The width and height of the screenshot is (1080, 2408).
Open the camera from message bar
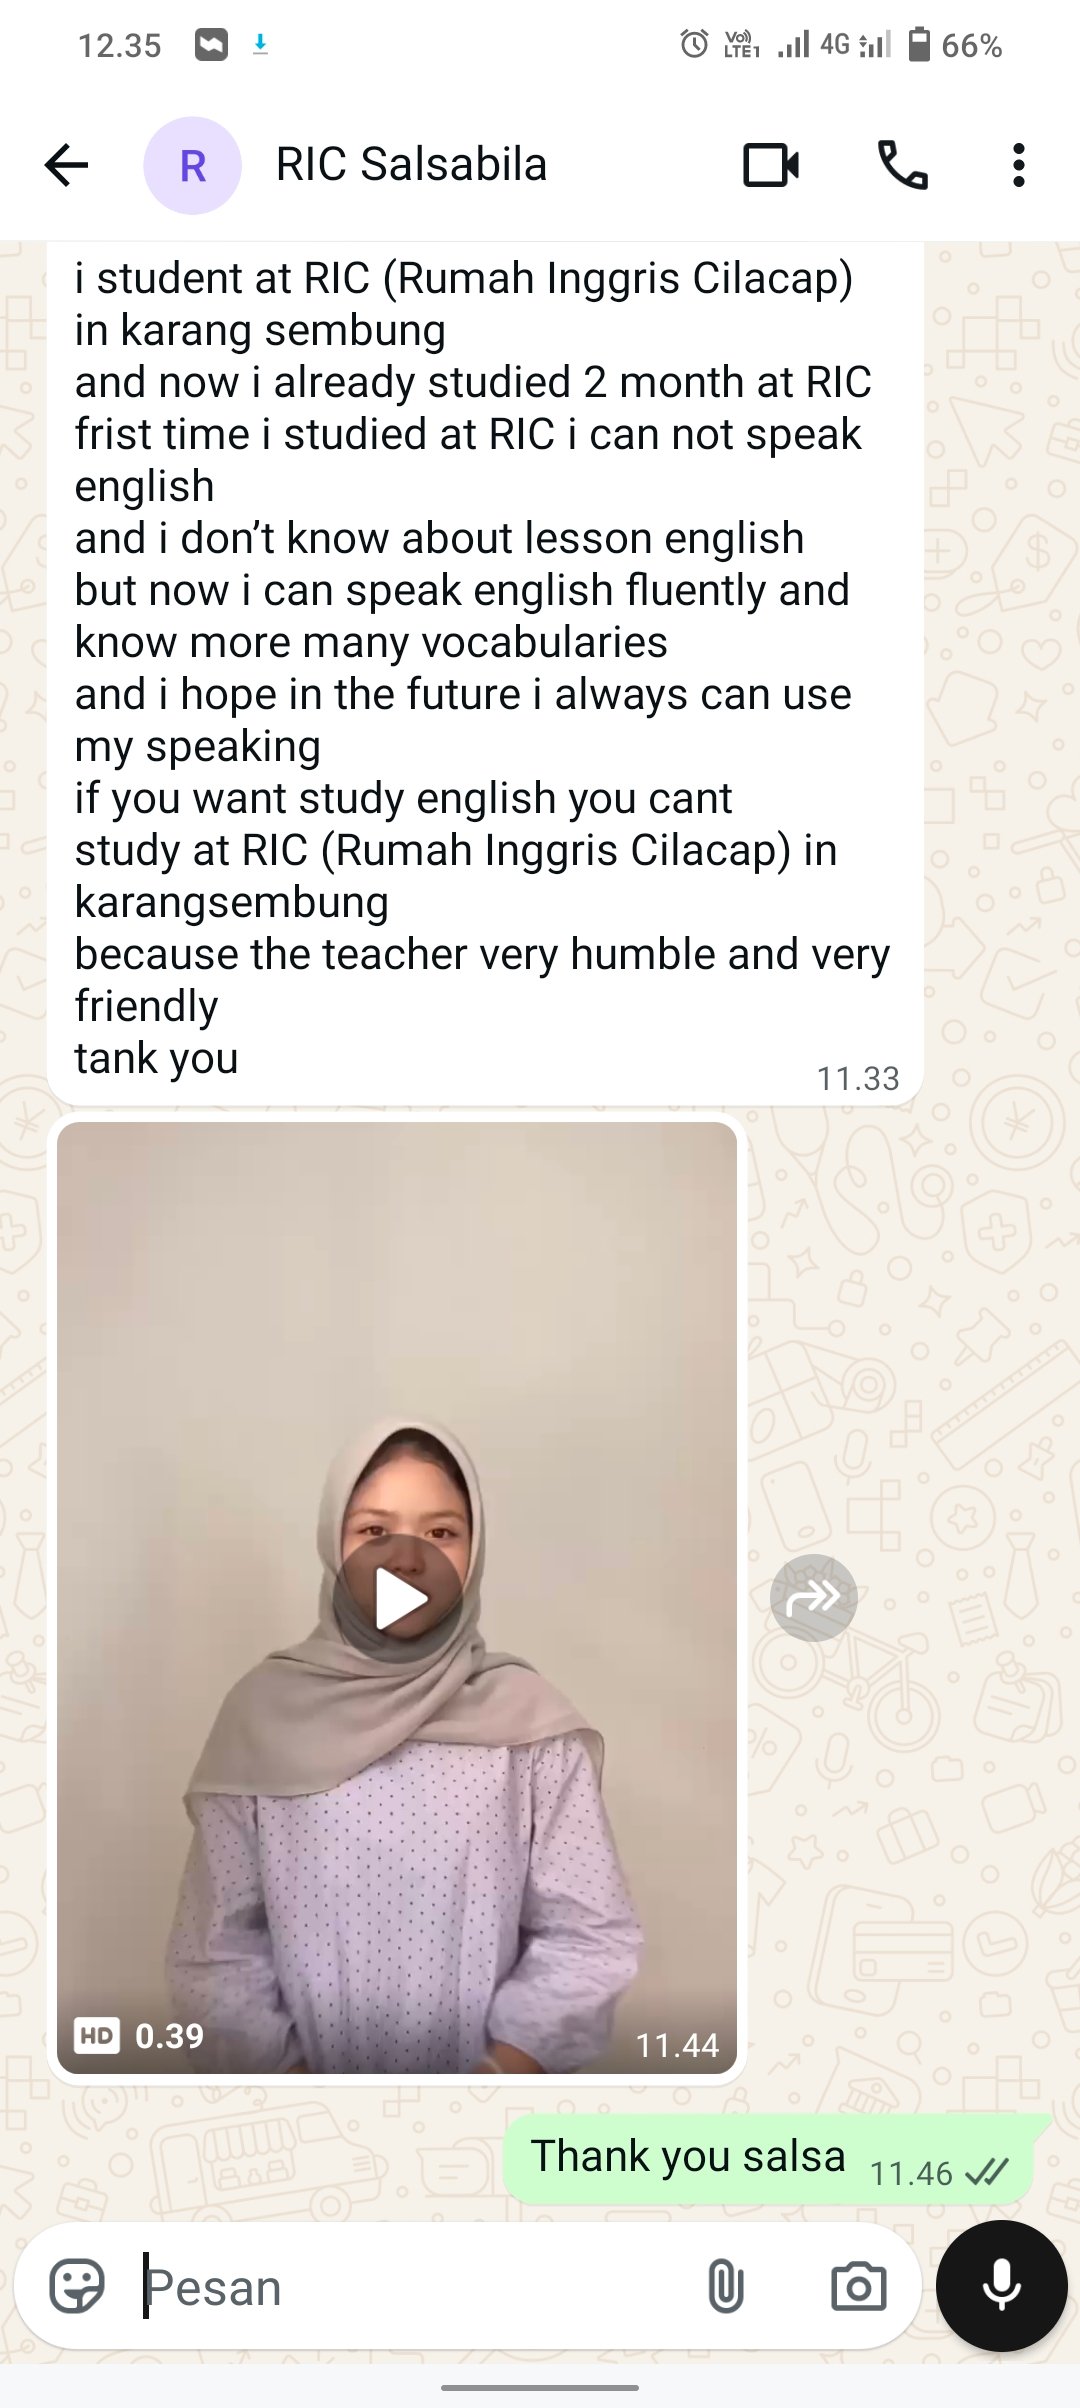click(x=858, y=2286)
